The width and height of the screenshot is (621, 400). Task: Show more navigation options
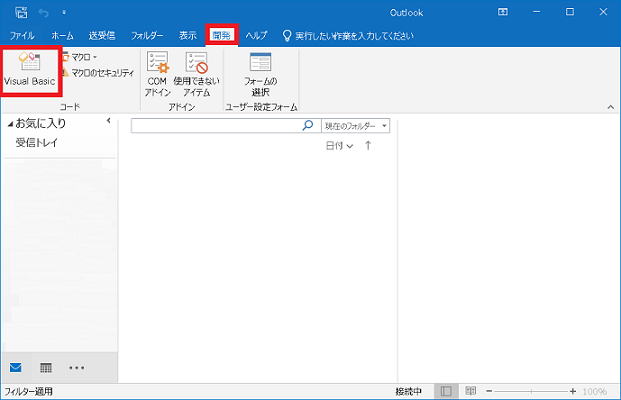76,368
